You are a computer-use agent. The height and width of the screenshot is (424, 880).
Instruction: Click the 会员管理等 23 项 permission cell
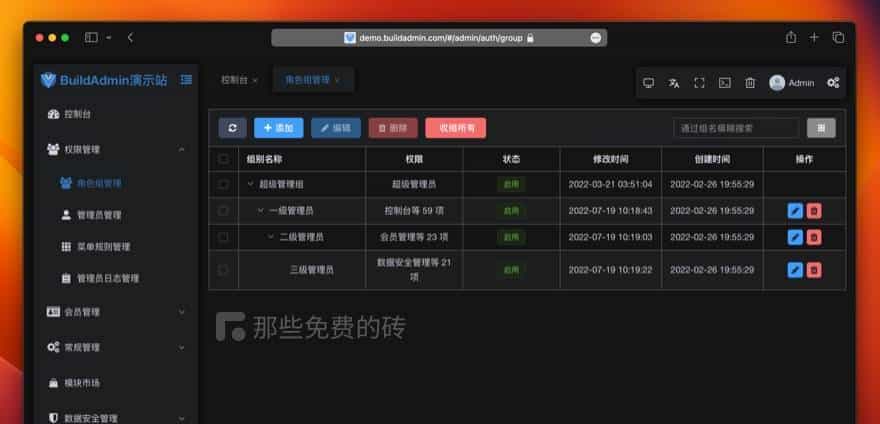[414, 237]
